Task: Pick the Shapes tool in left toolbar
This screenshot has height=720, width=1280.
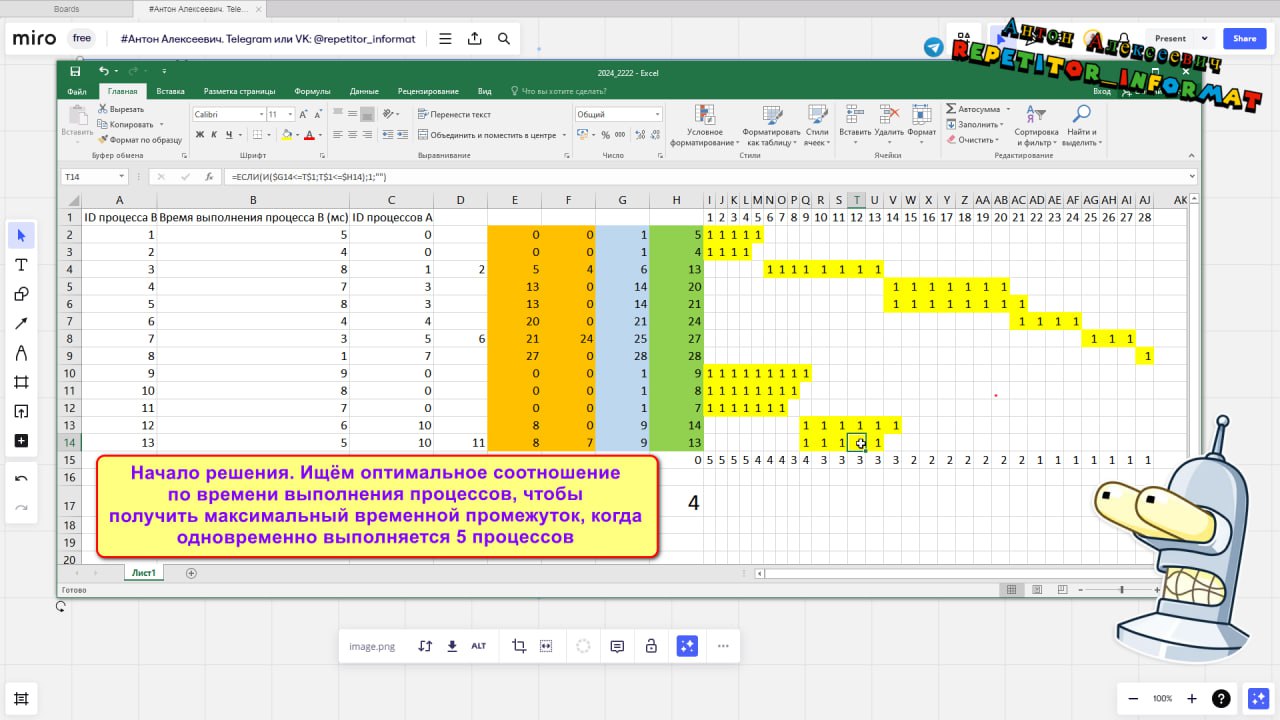Action: point(21,294)
